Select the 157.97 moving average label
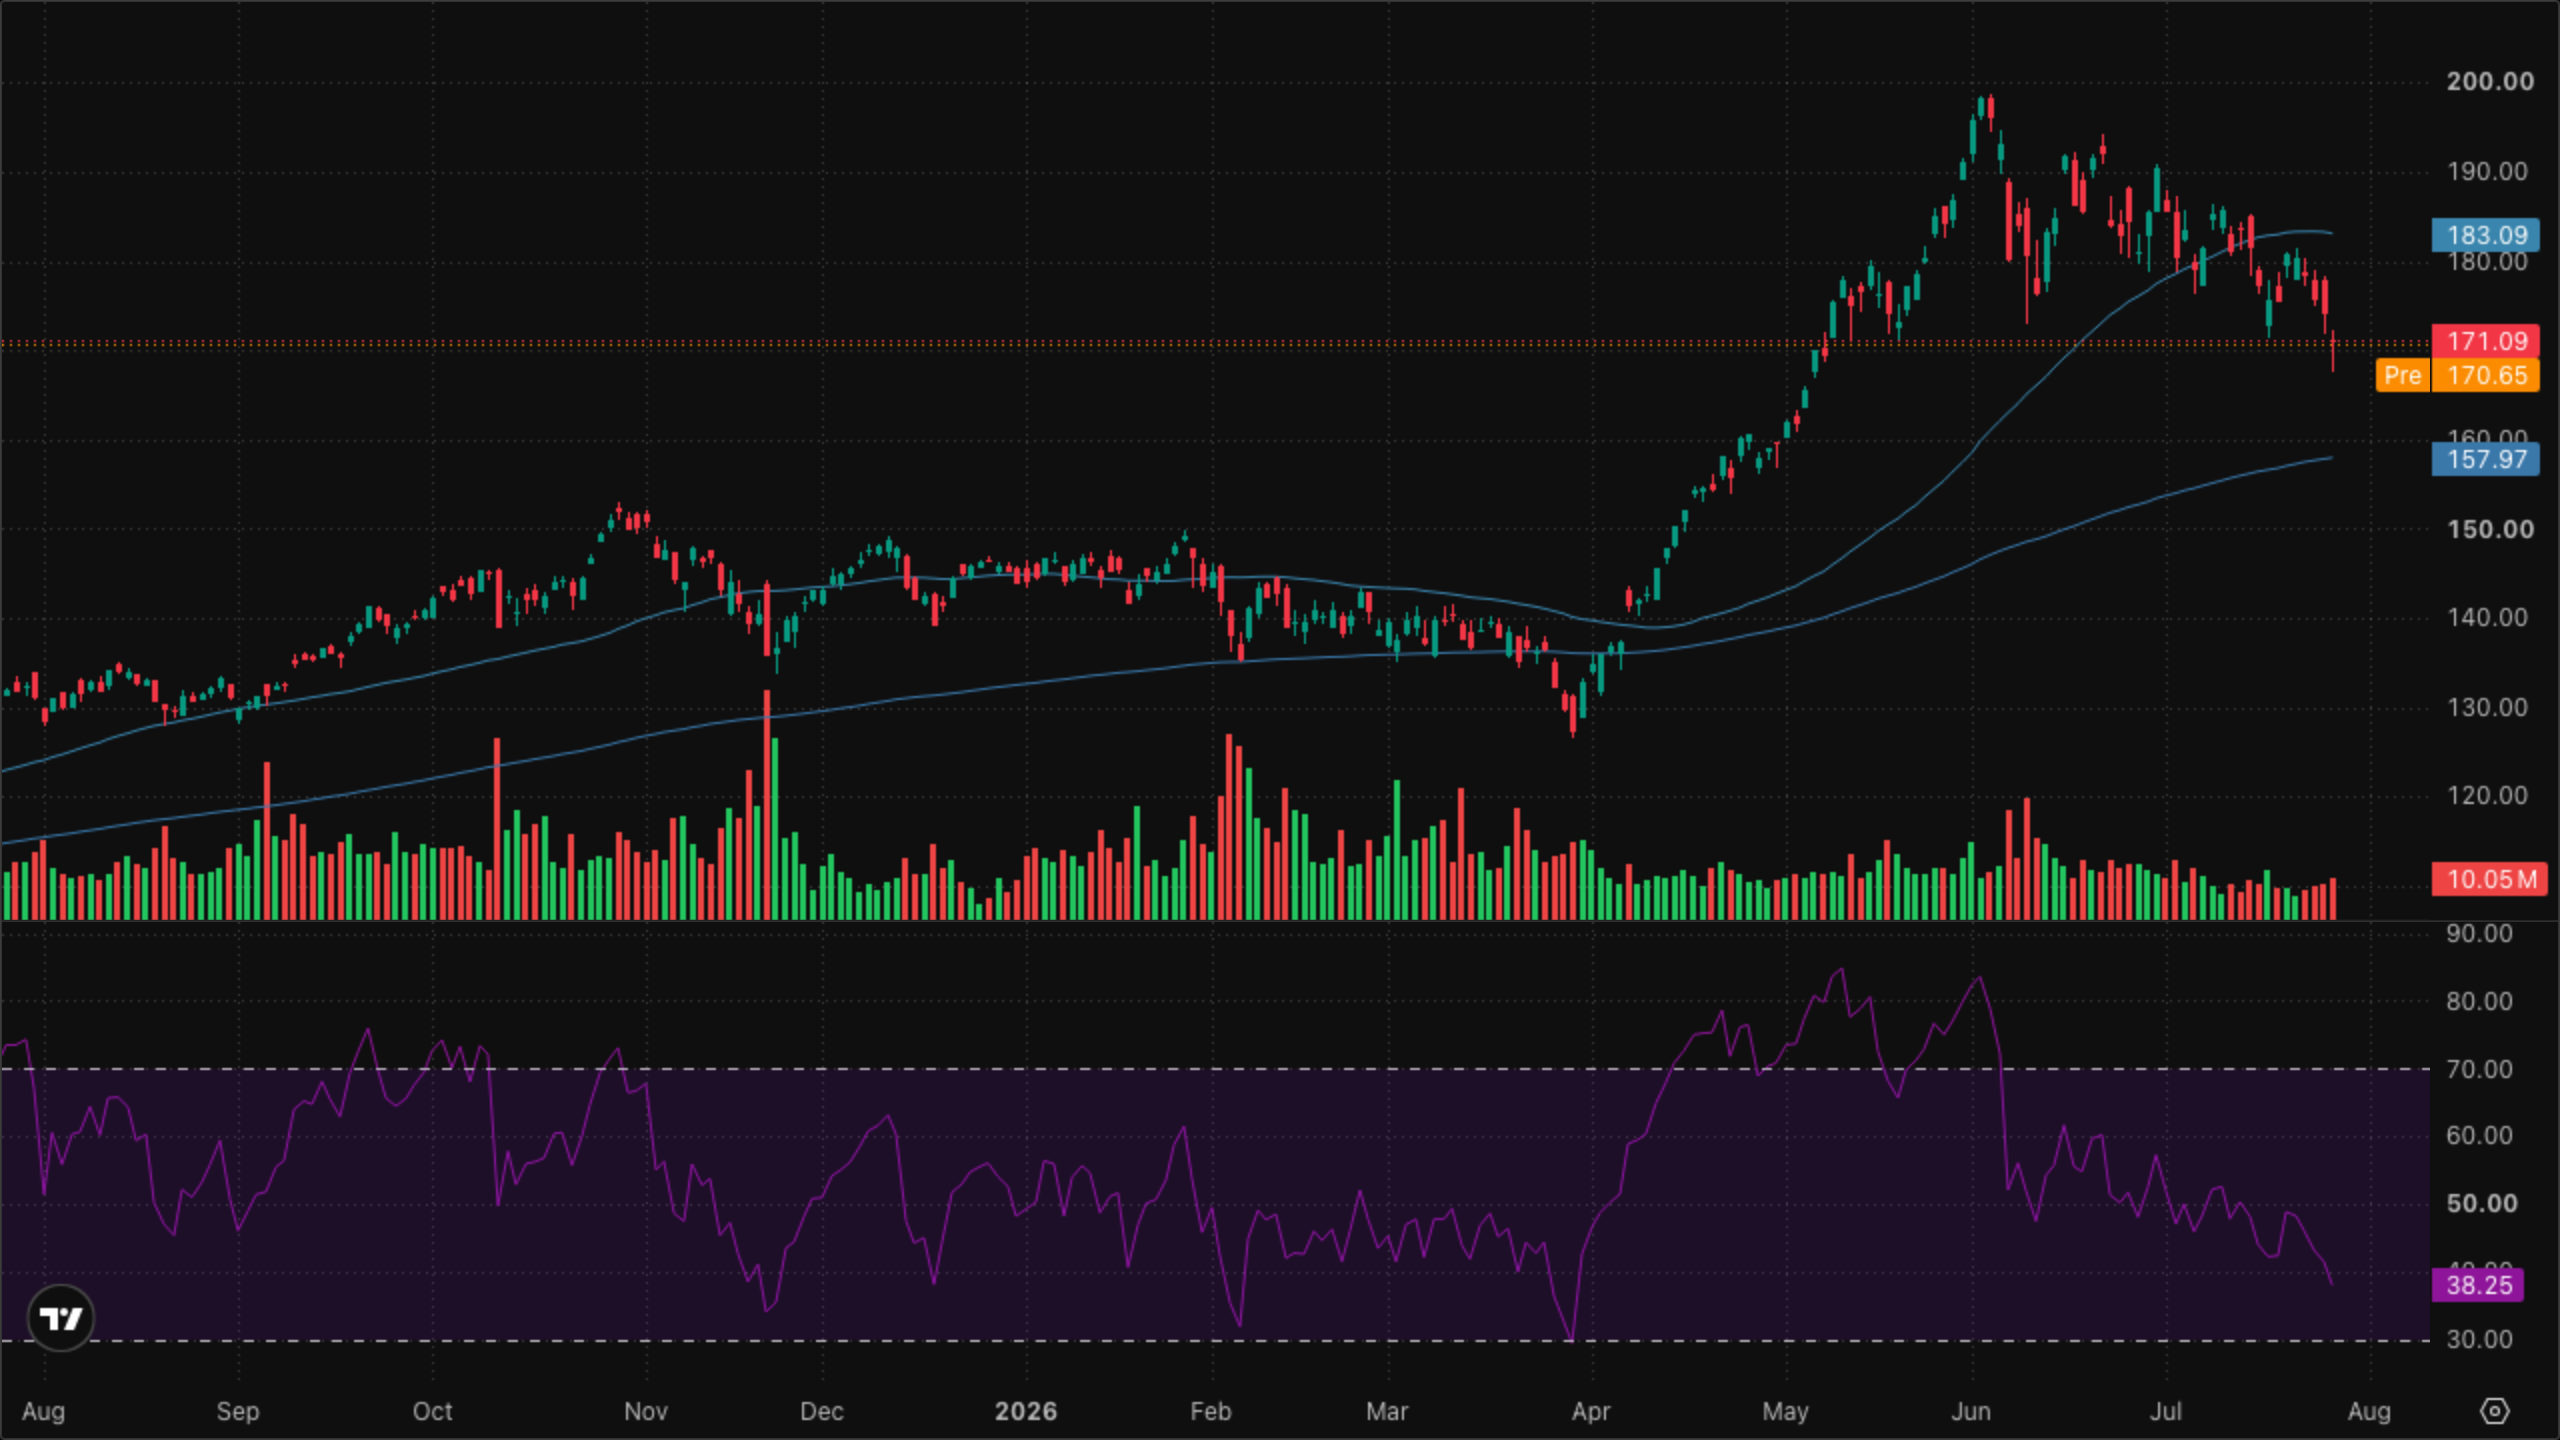This screenshot has width=2560, height=1440. coord(2485,459)
